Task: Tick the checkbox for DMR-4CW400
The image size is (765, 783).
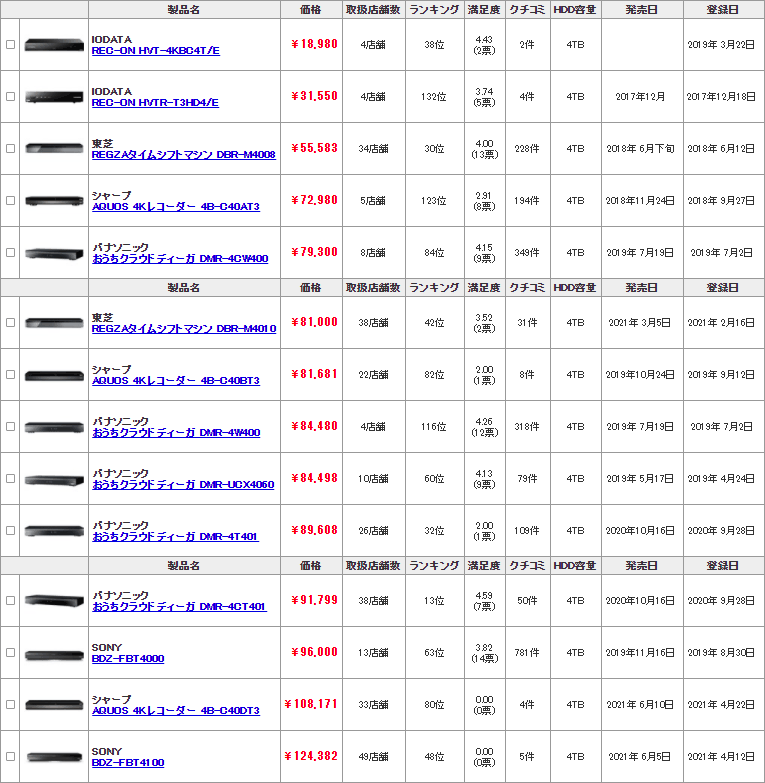Action: pyautogui.click(x=10, y=252)
